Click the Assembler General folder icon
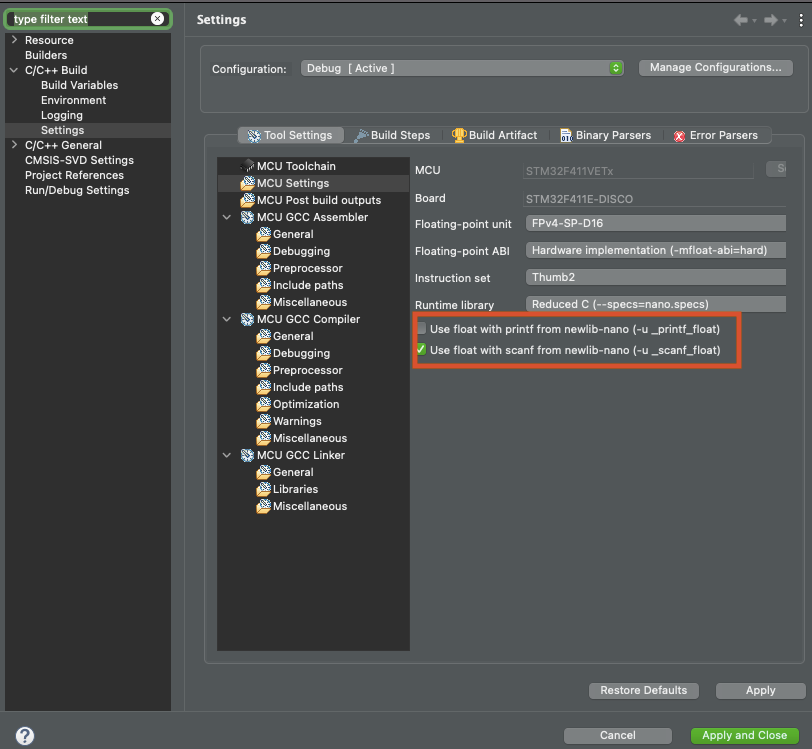 click(x=264, y=234)
